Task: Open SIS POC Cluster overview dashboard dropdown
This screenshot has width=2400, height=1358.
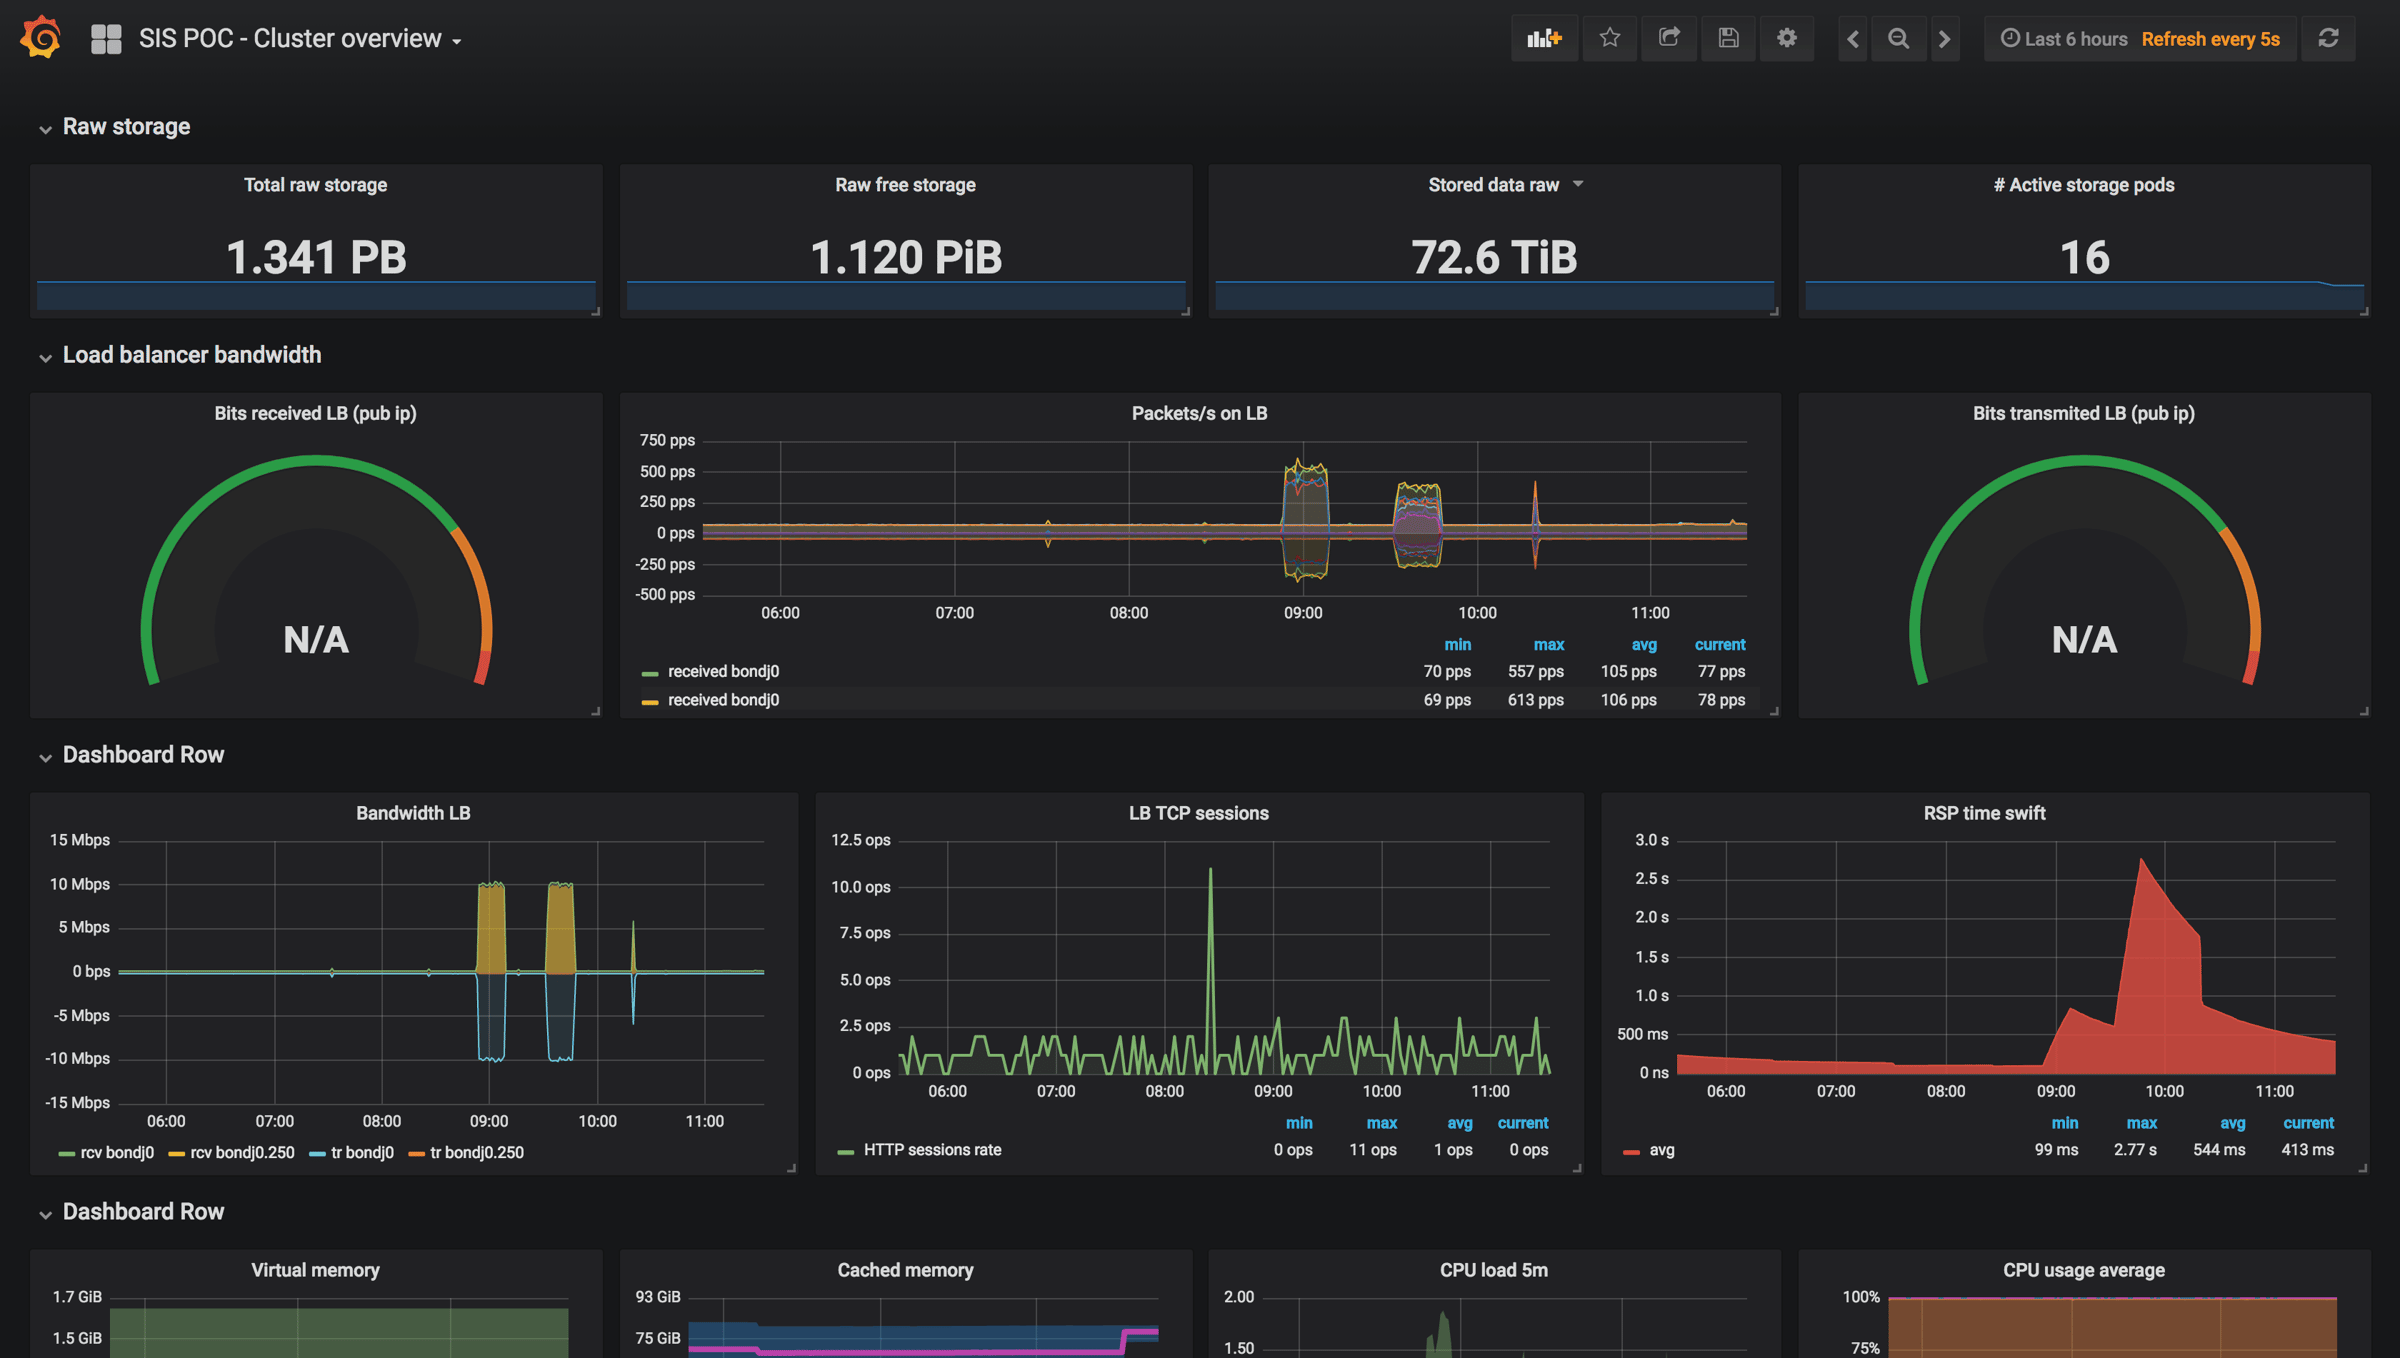Action: [299, 39]
